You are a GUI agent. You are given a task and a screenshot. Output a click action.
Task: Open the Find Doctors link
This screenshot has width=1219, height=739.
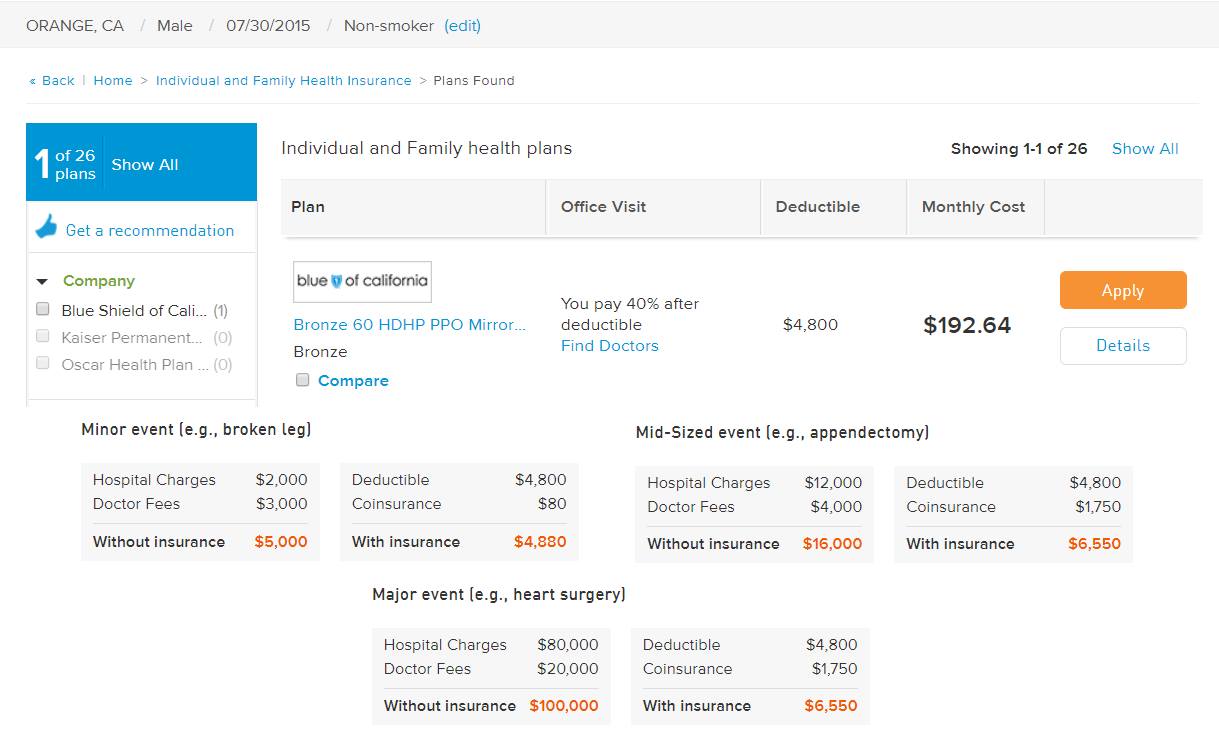point(609,346)
